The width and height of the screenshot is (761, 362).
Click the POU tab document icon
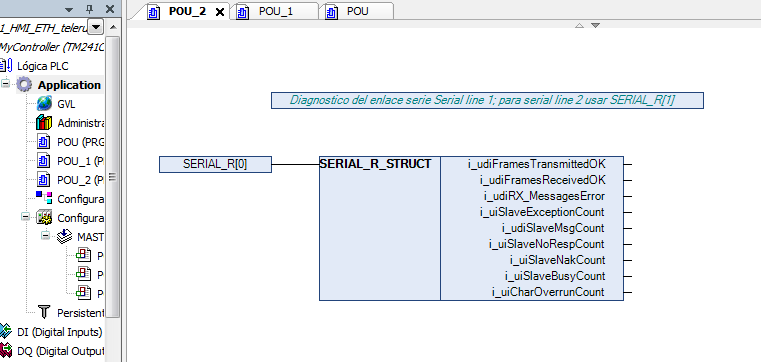pos(332,13)
